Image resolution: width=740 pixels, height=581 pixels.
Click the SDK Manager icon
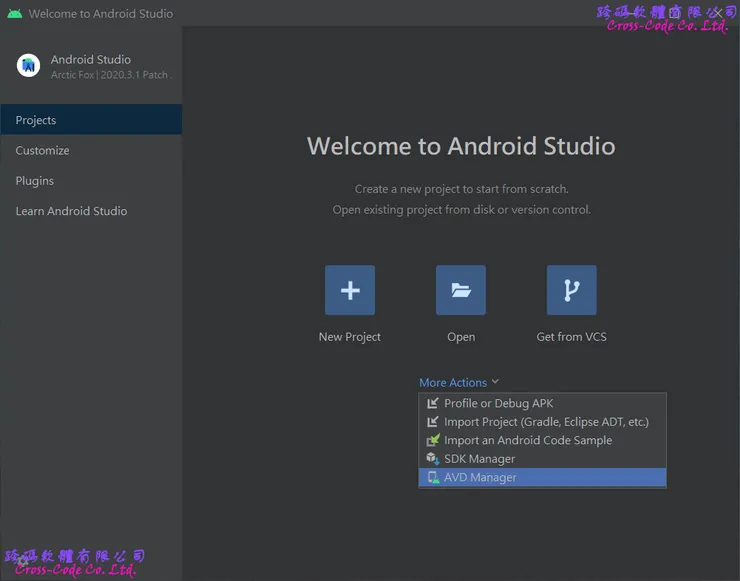pos(433,459)
